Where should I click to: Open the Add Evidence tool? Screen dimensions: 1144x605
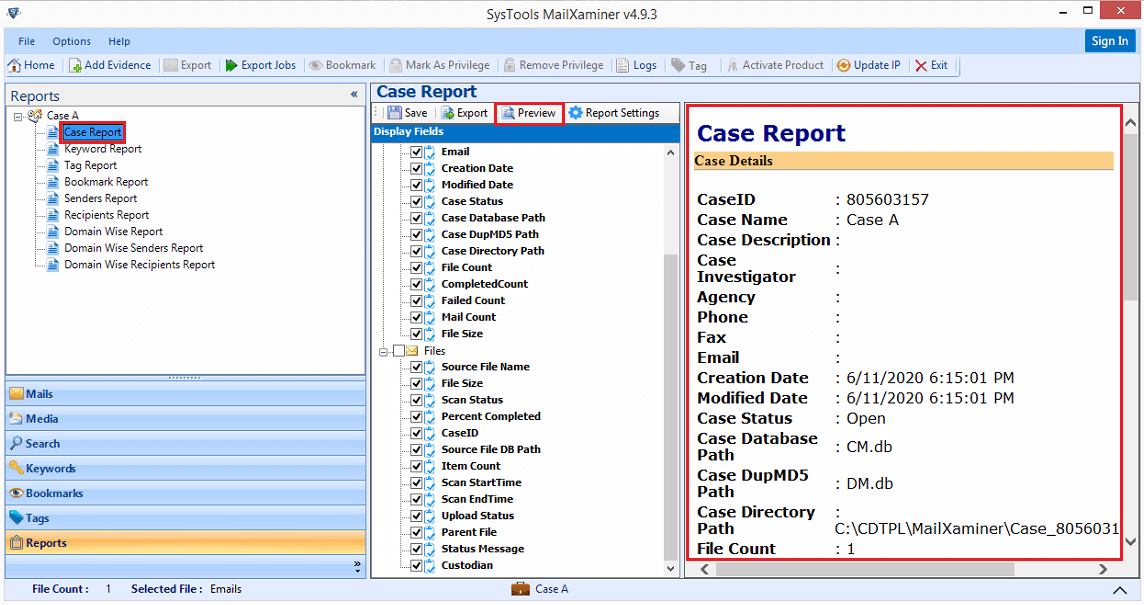click(x=110, y=65)
